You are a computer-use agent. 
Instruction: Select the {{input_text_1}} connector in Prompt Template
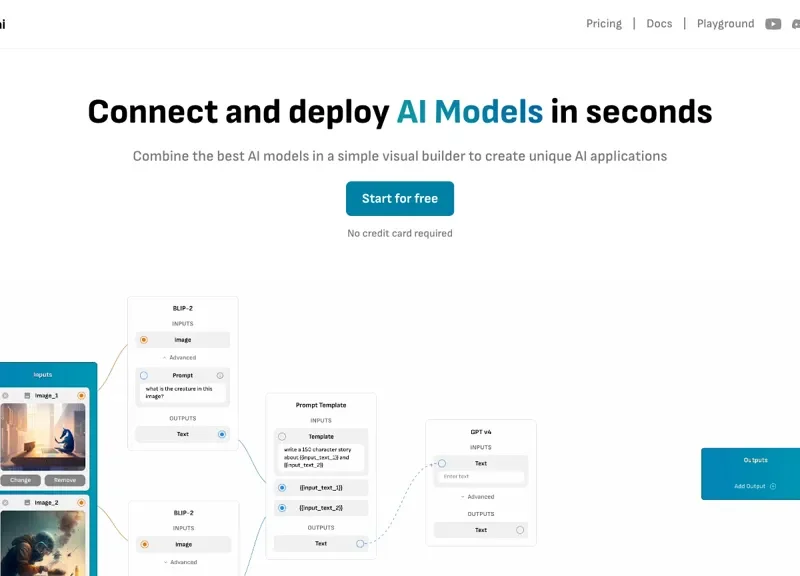coord(282,488)
